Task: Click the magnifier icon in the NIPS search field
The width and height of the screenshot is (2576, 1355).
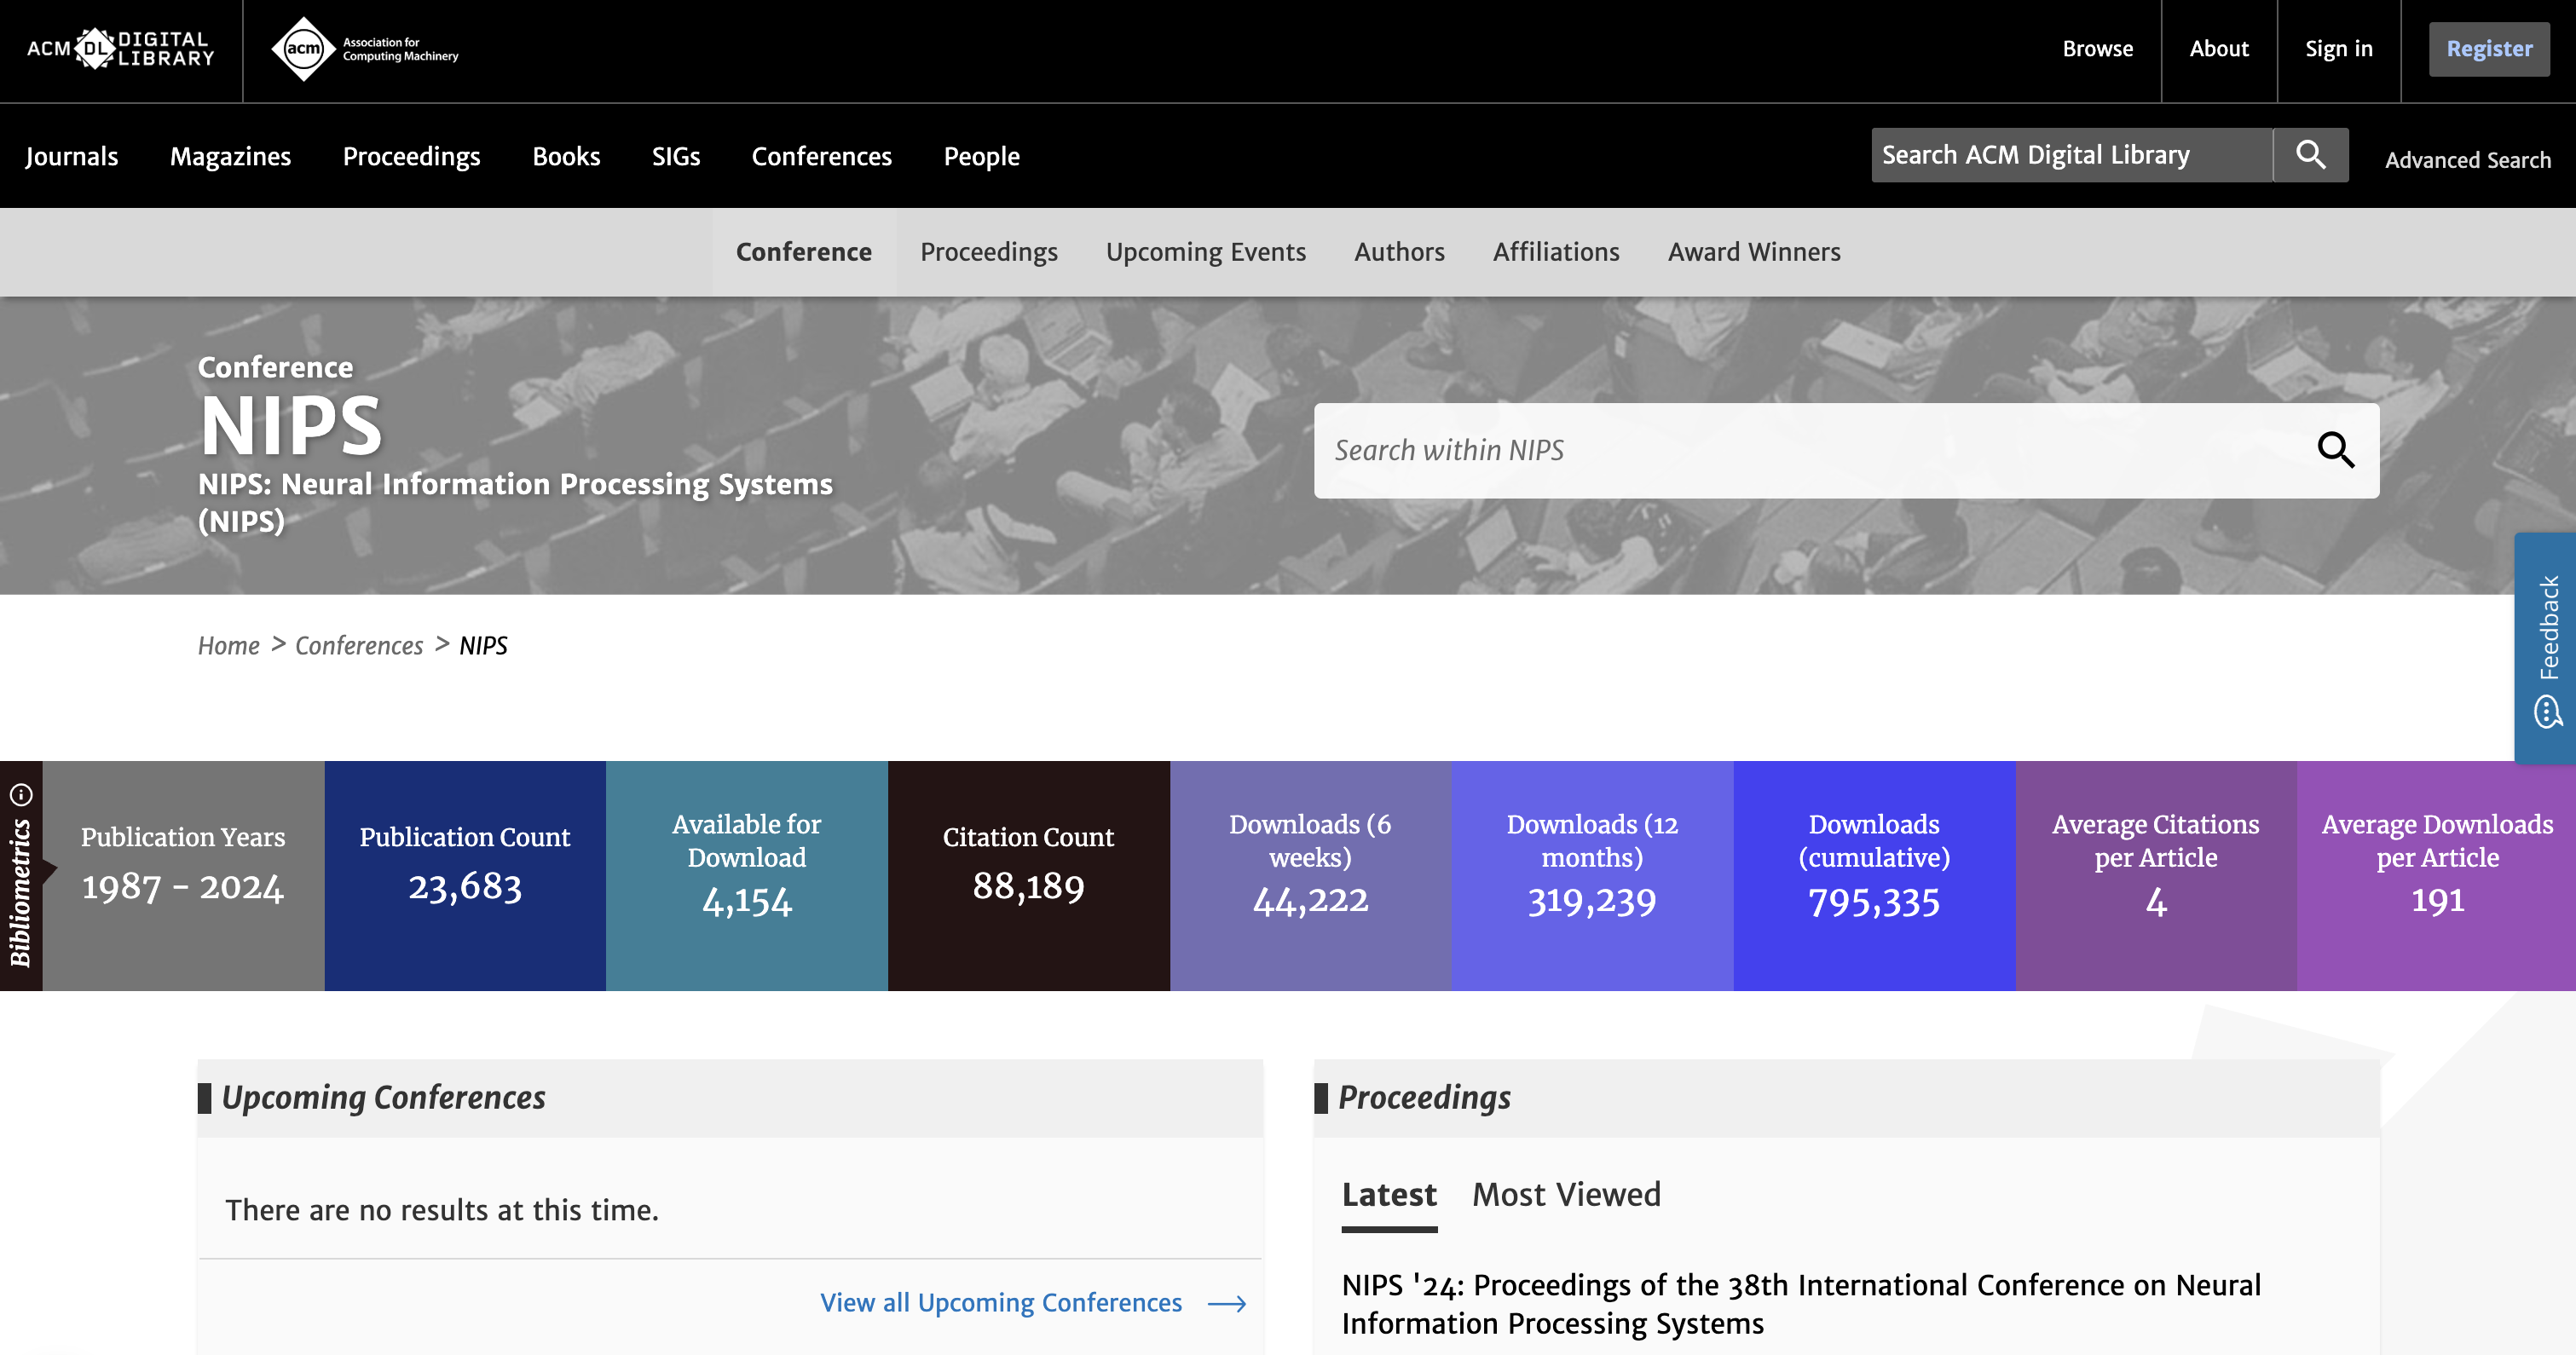Action: click(2338, 450)
